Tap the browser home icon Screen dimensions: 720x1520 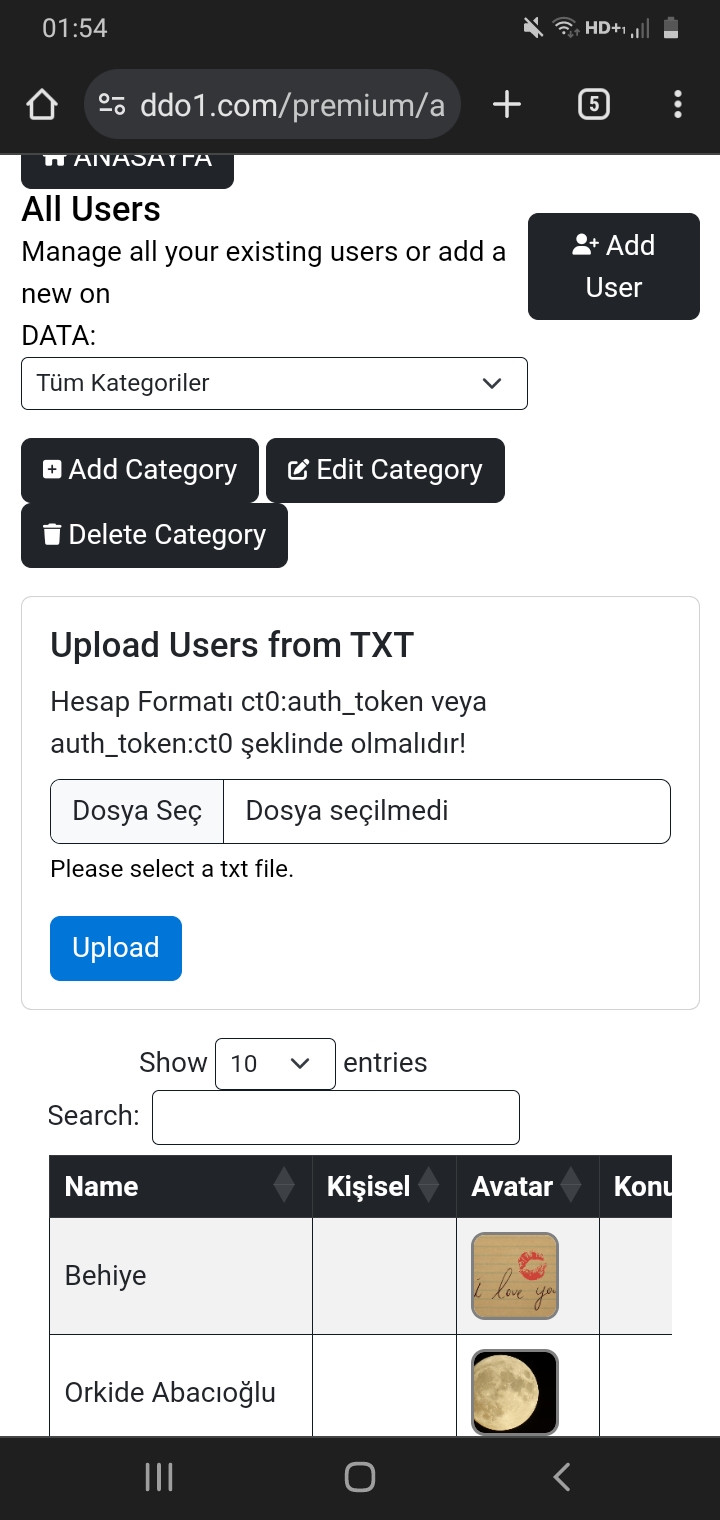(x=42, y=104)
